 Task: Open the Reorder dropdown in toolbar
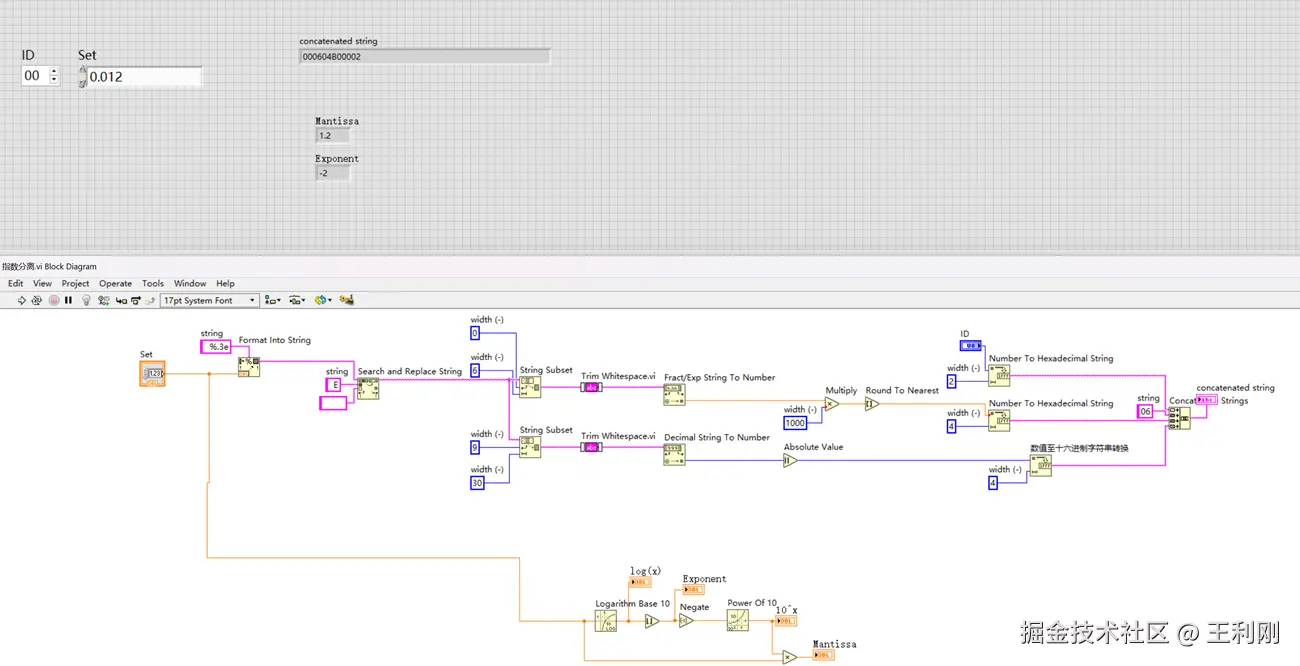322,300
